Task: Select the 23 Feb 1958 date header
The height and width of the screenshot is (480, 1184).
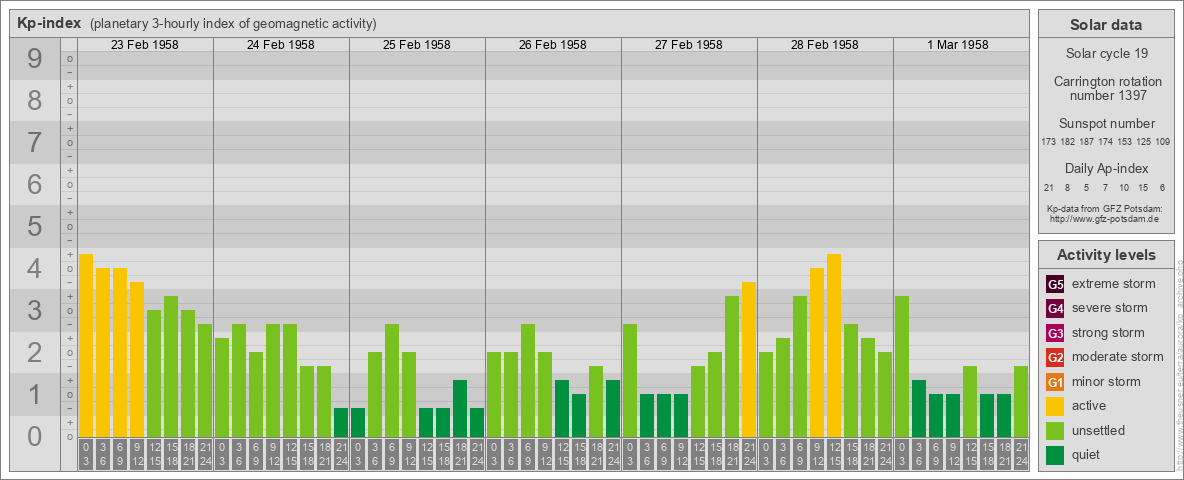Action: coord(145,45)
